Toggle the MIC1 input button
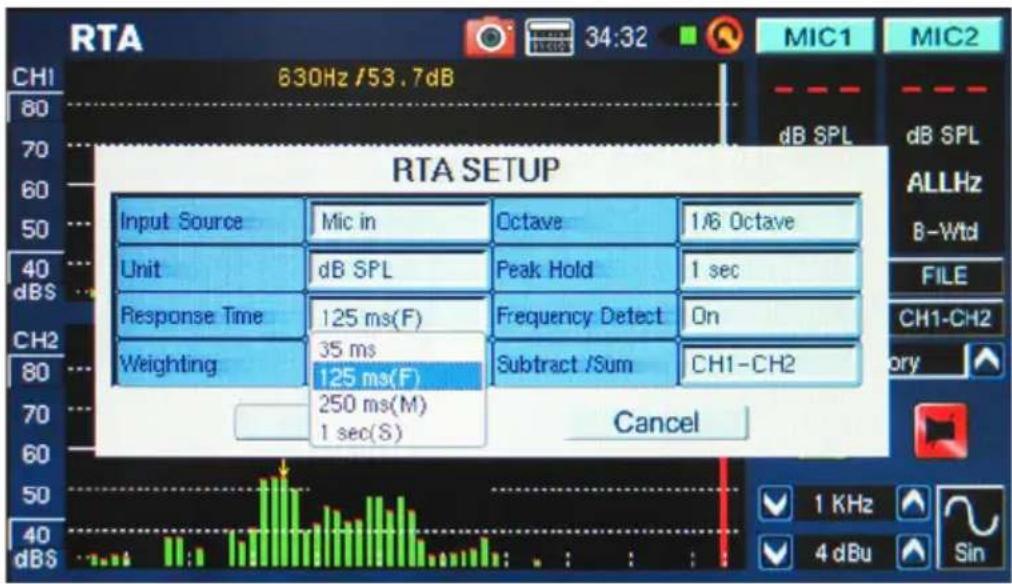 816,36
